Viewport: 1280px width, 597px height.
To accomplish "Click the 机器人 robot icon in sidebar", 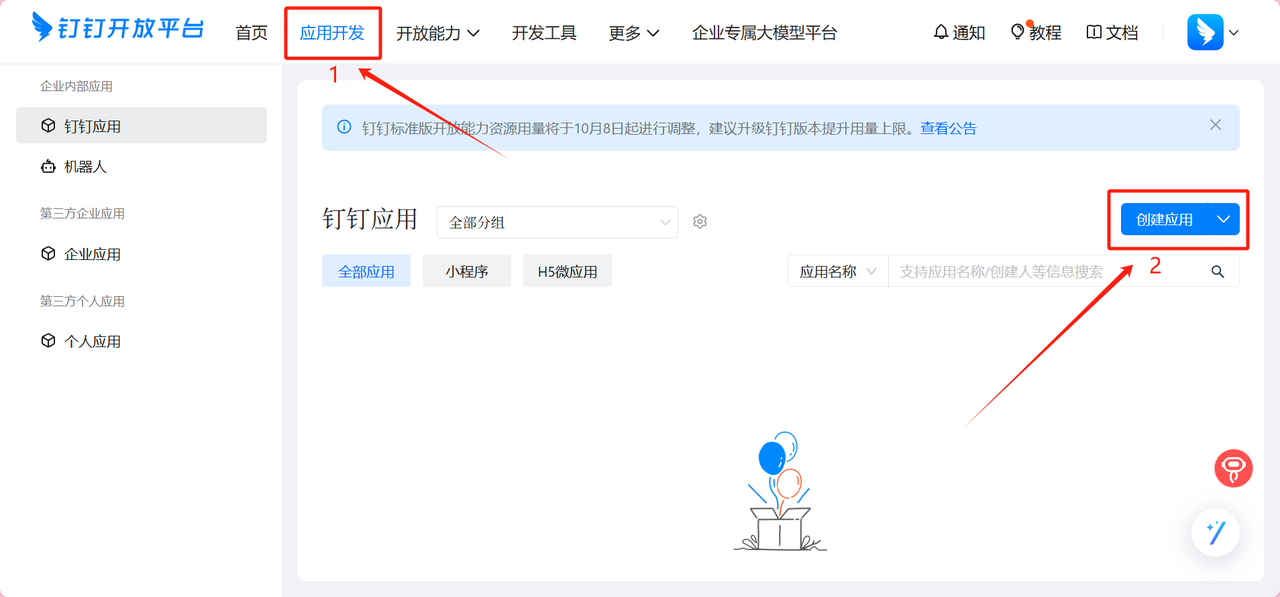I will pyautogui.click(x=48, y=166).
